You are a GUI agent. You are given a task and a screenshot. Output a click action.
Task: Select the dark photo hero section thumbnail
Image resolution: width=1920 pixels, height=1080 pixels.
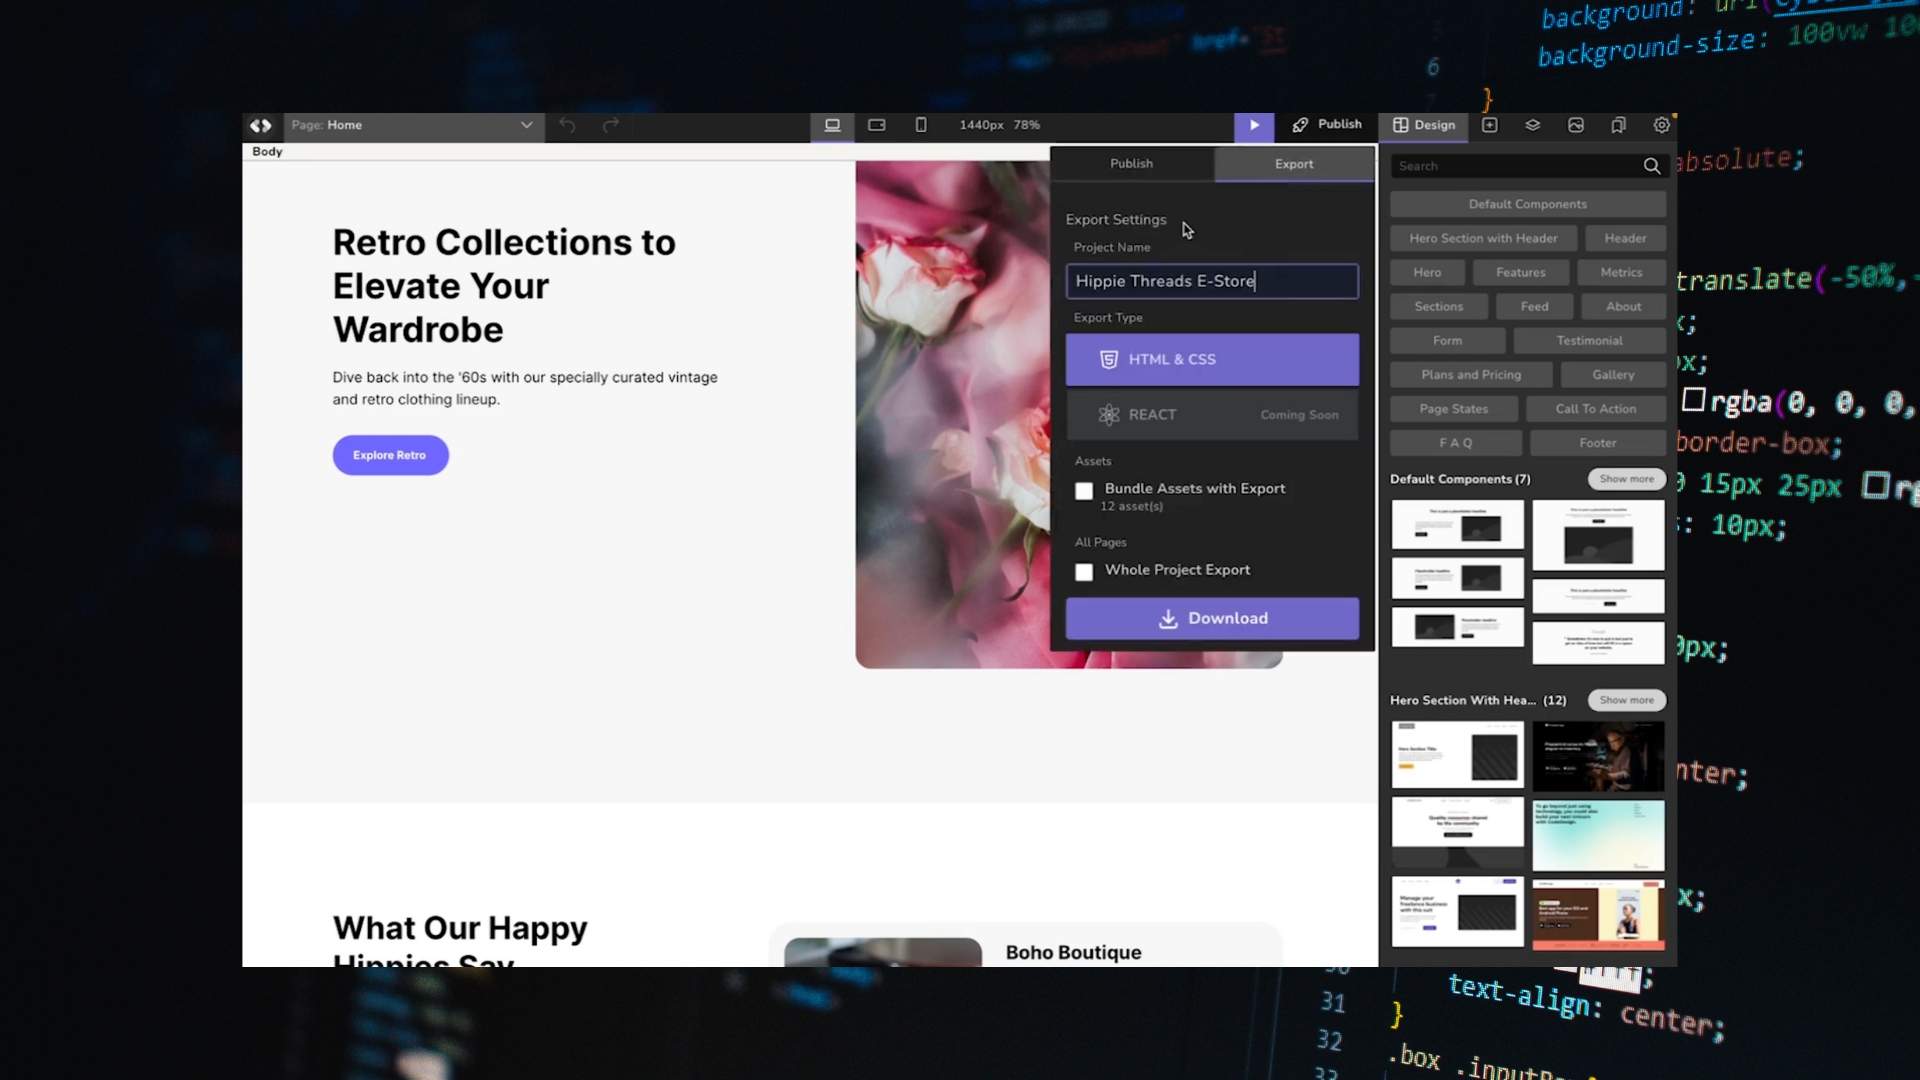(1598, 756)
